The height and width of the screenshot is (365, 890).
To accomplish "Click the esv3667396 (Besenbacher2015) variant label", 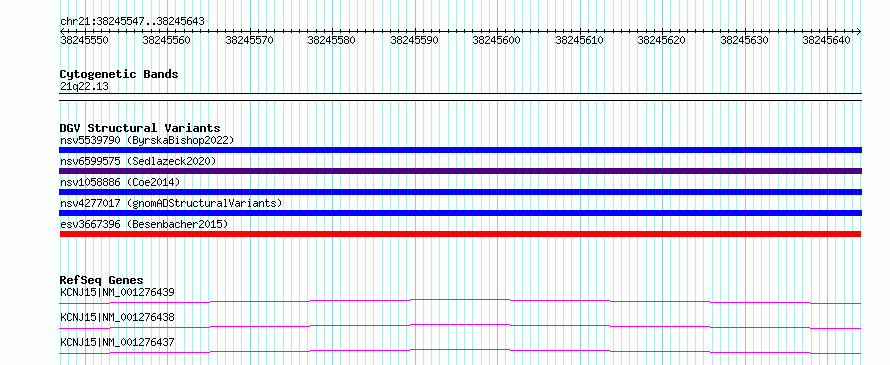I will [x=144, y=224].
